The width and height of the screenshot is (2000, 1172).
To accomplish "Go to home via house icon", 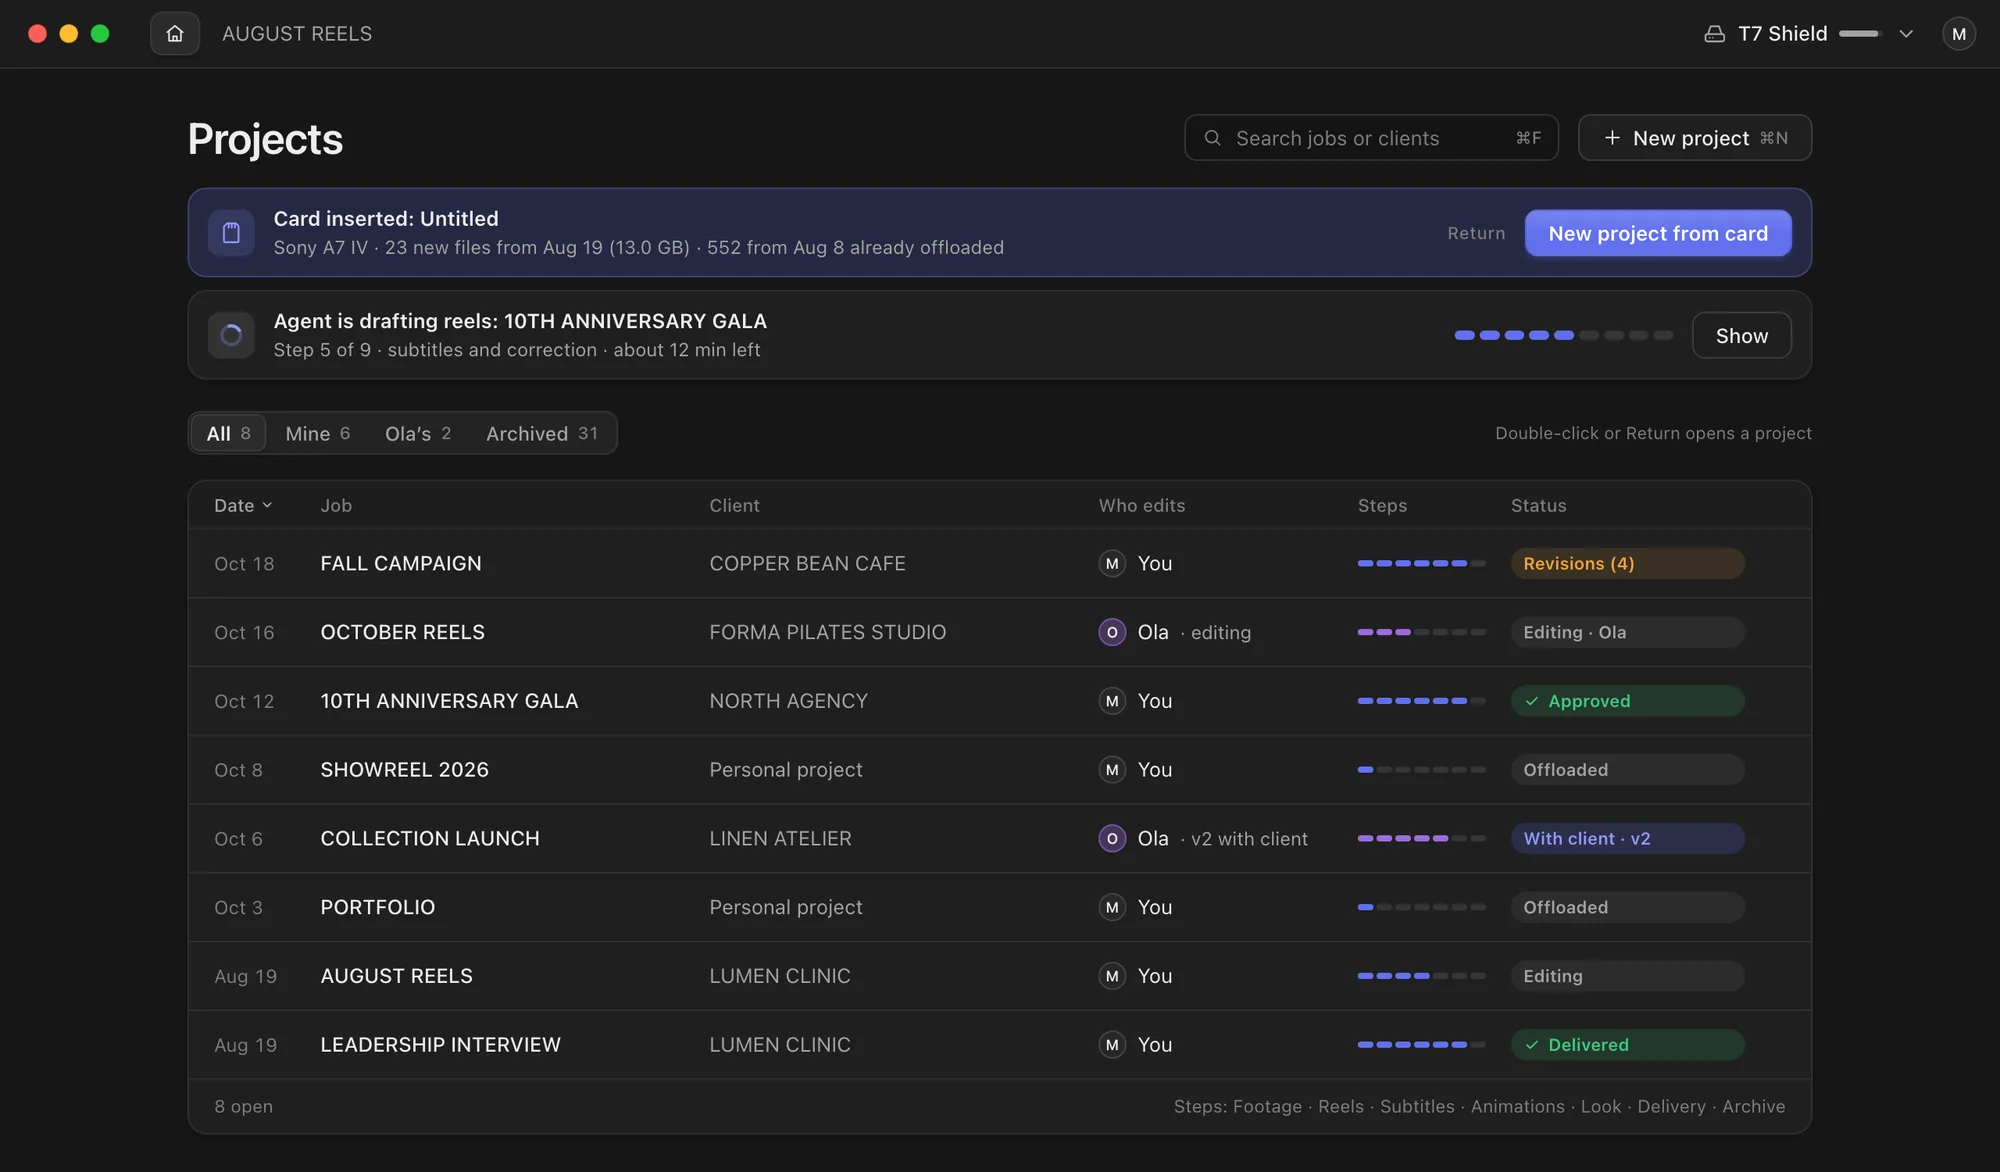I will coord(175,34).
